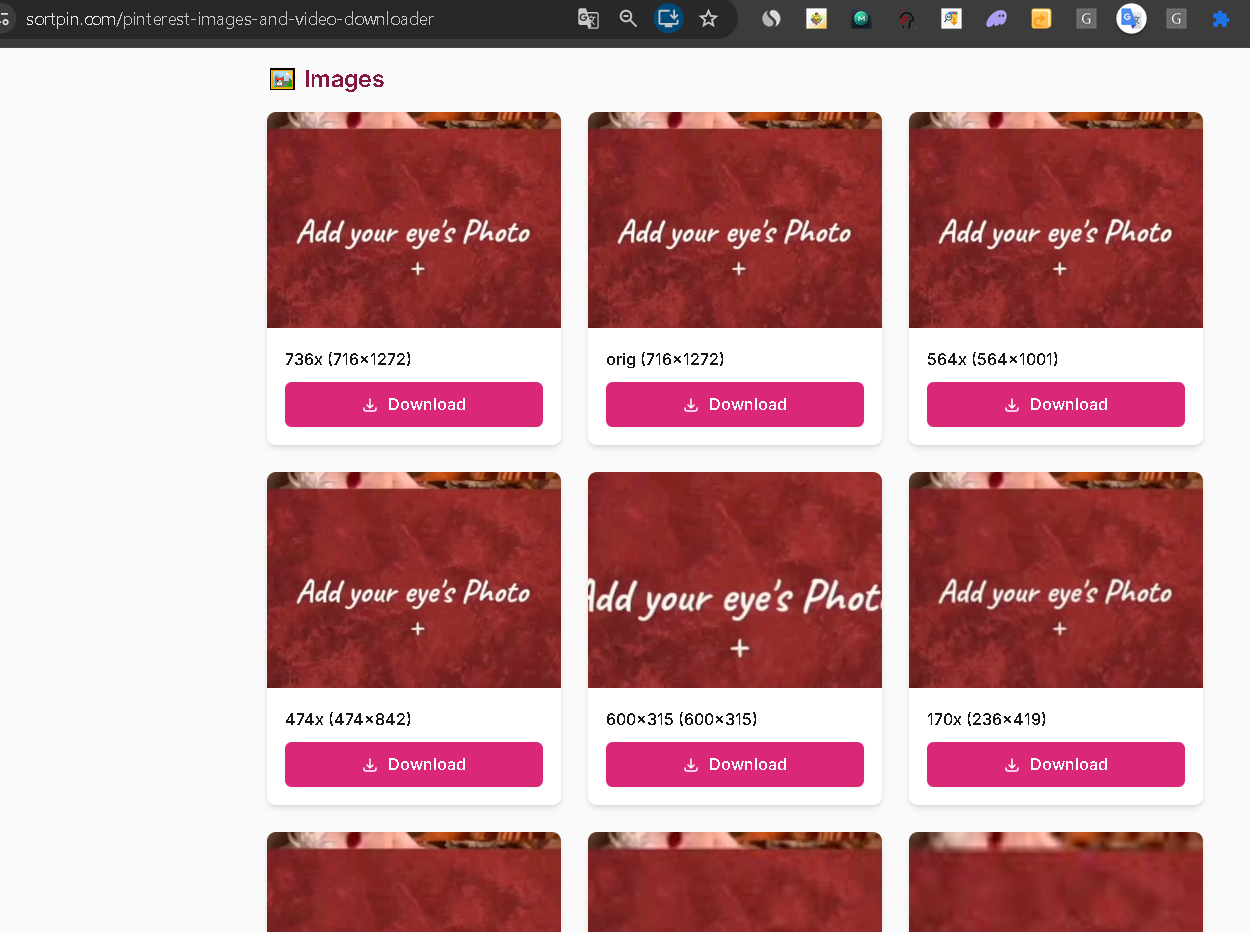Click the address bar URL text
This screenshot has height=932, width=1250.
(230, 18)
